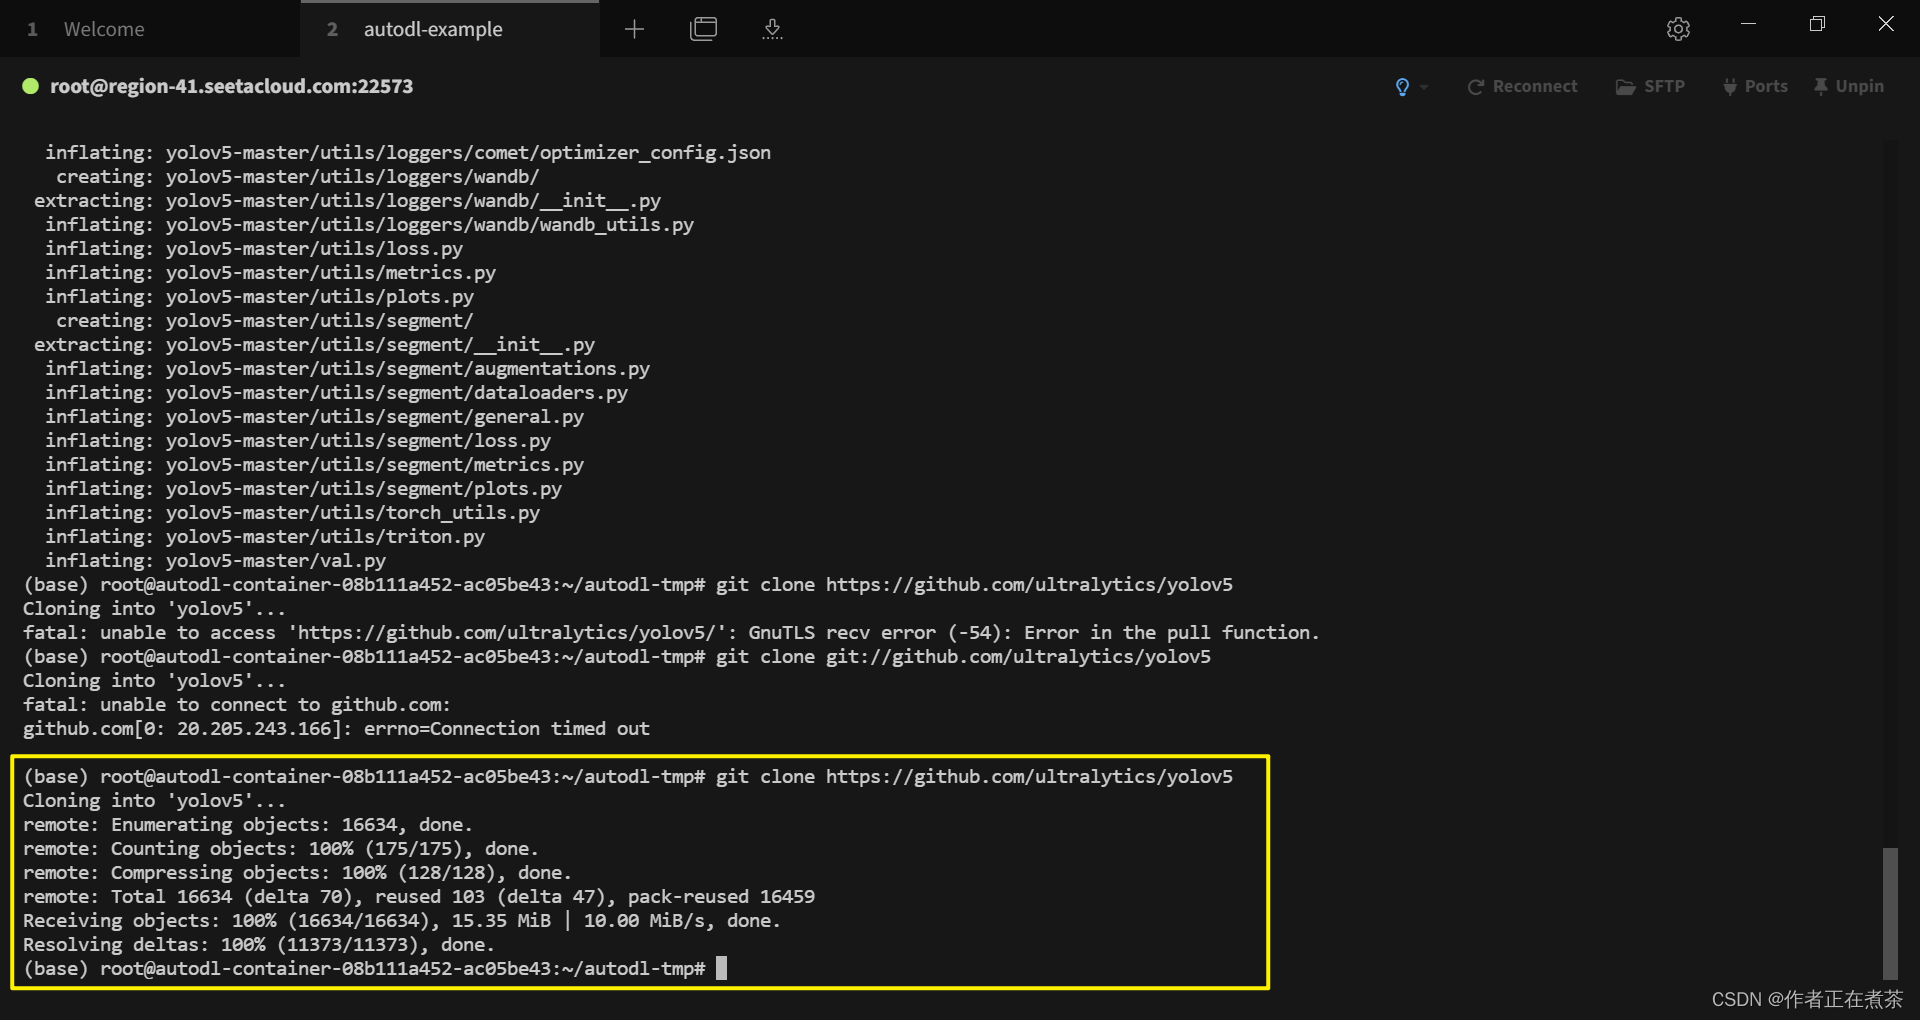Click the 'remote: Compressing objects' line
Image resolution: width=1920 pixels, height=1020 pixels.
[297, 873]
